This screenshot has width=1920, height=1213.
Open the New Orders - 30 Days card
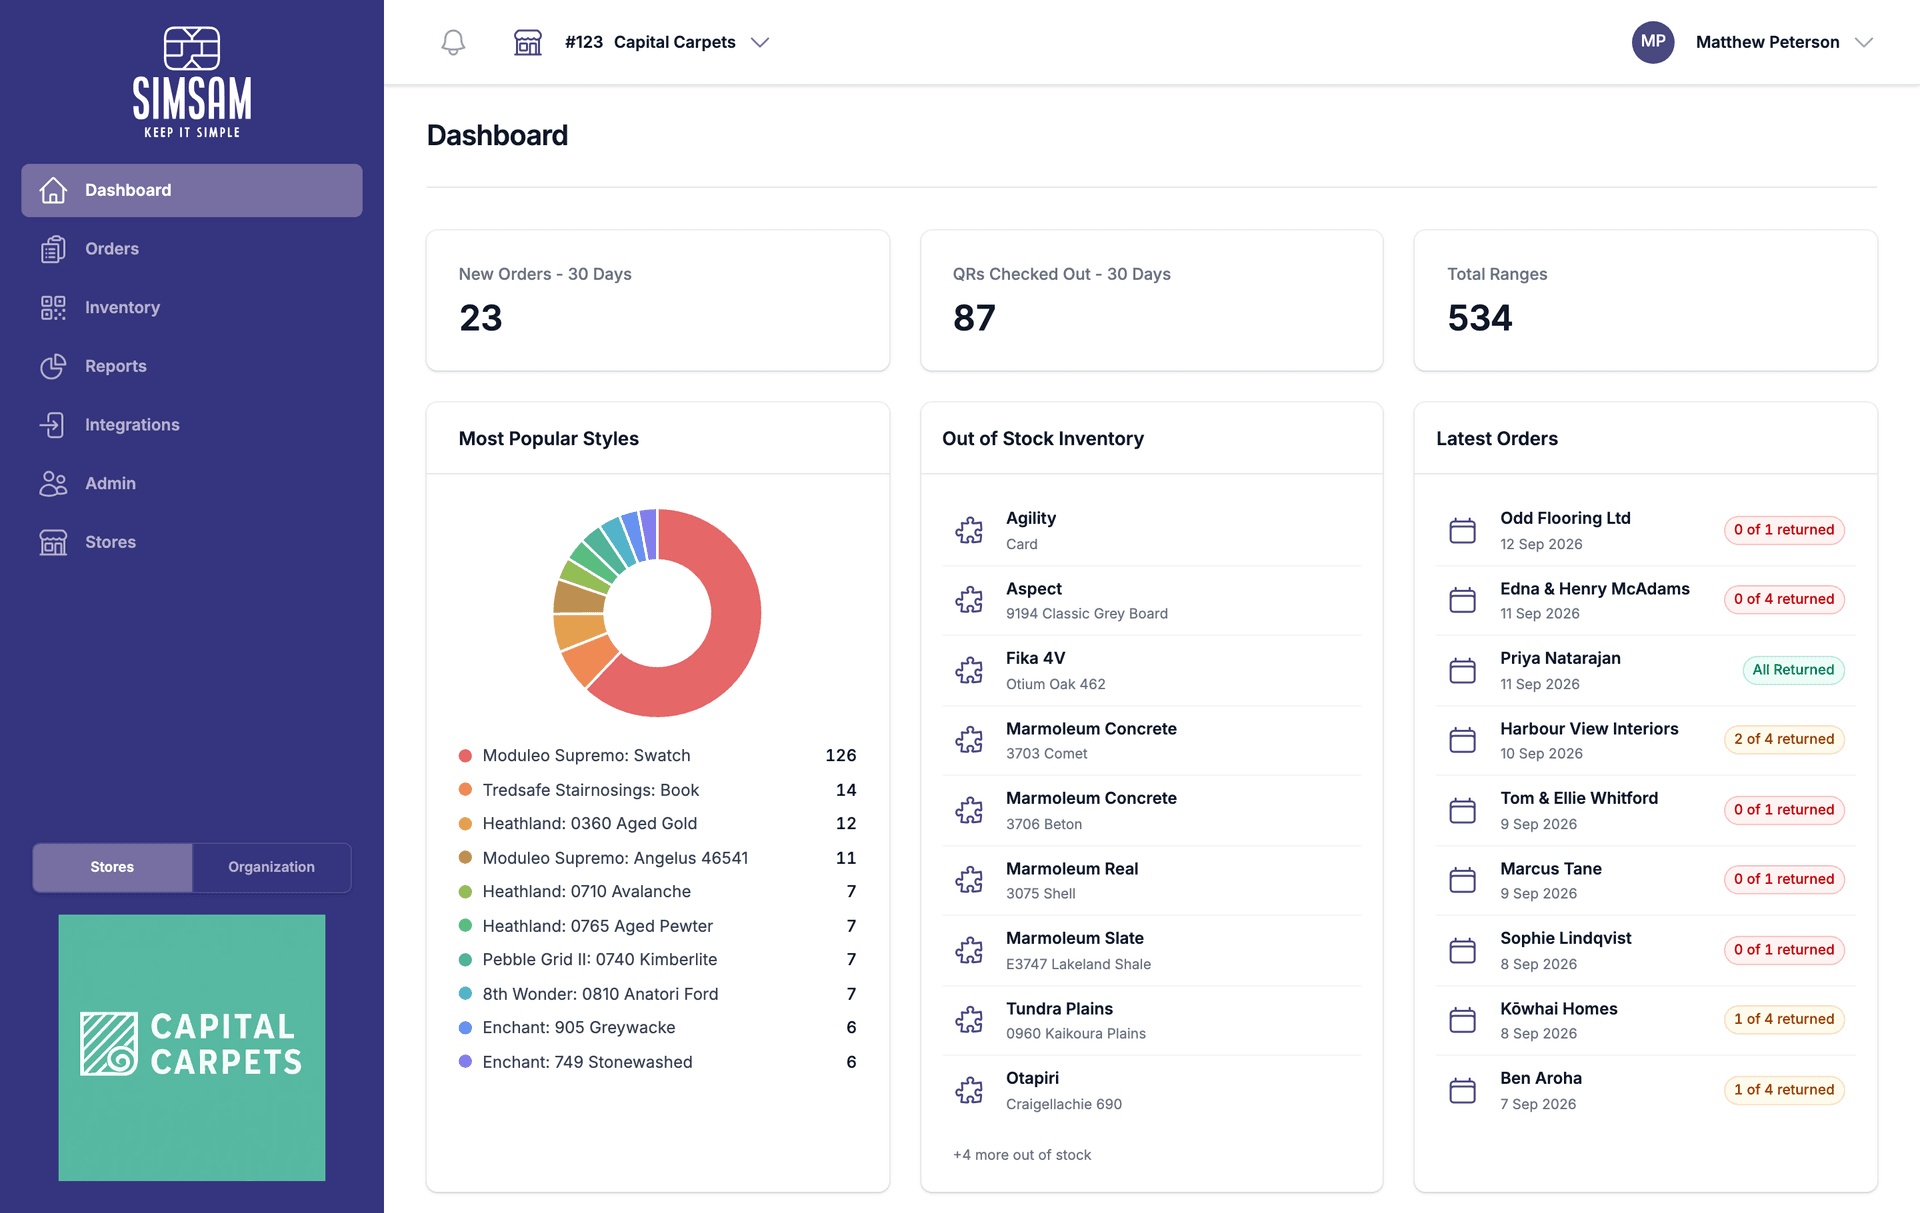[x=658, y=300]
